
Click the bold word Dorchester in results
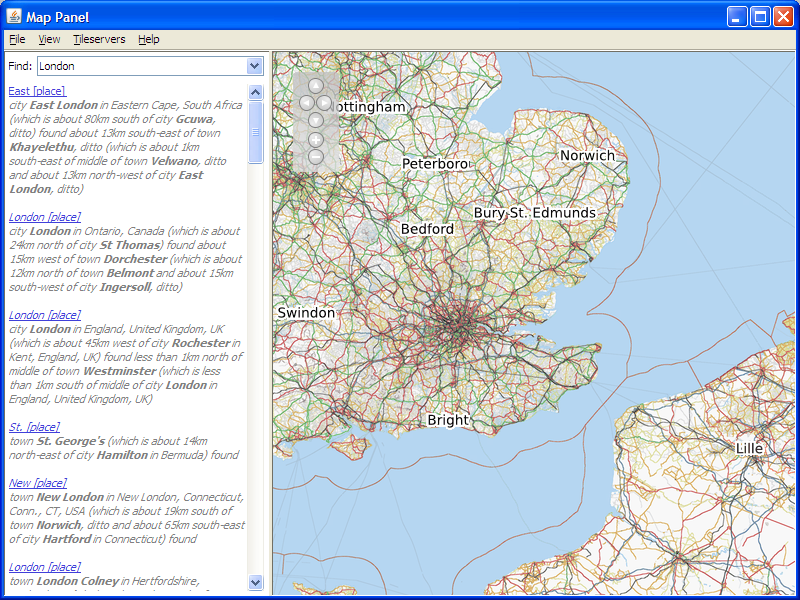[x=136, y=259]
